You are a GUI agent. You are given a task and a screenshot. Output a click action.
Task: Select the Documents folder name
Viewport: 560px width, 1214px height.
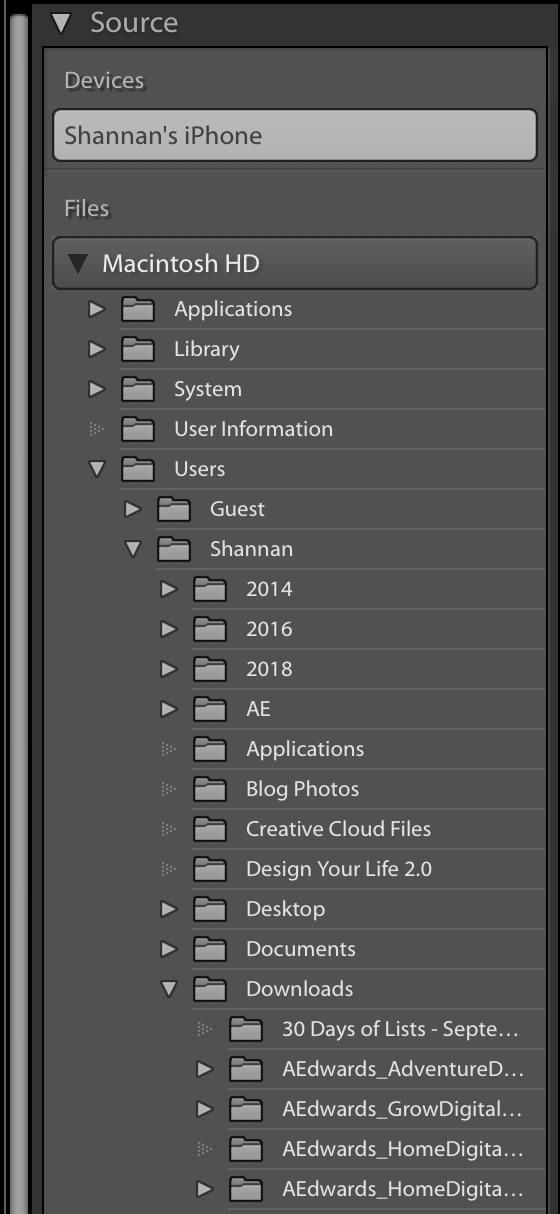coord(301,949)
